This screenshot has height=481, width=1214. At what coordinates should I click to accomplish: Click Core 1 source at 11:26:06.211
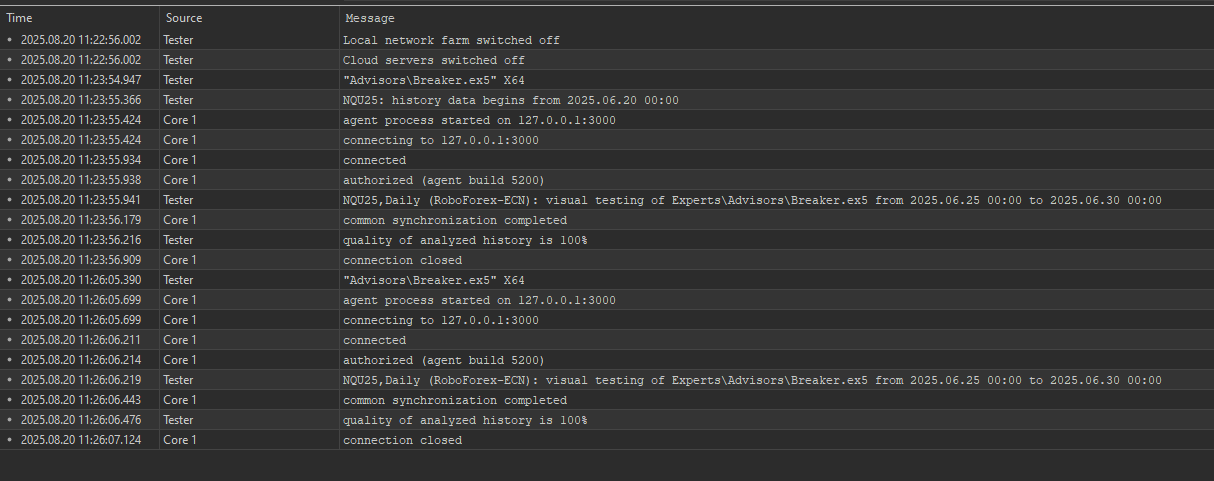(180, 340)
